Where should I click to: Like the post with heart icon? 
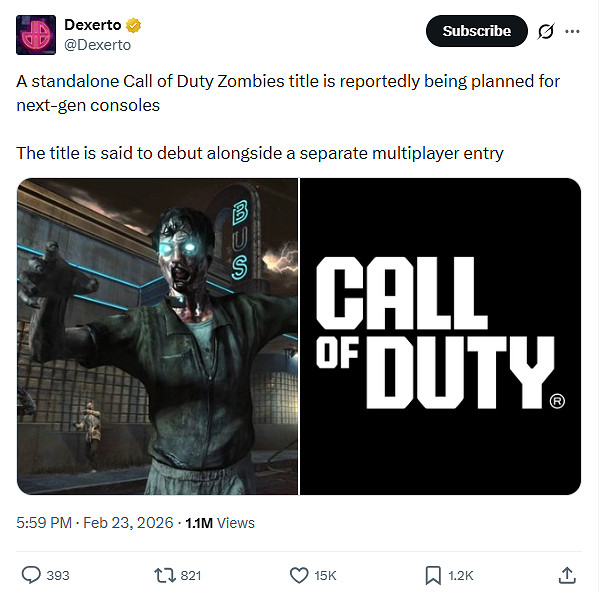(x=299, y=575)
